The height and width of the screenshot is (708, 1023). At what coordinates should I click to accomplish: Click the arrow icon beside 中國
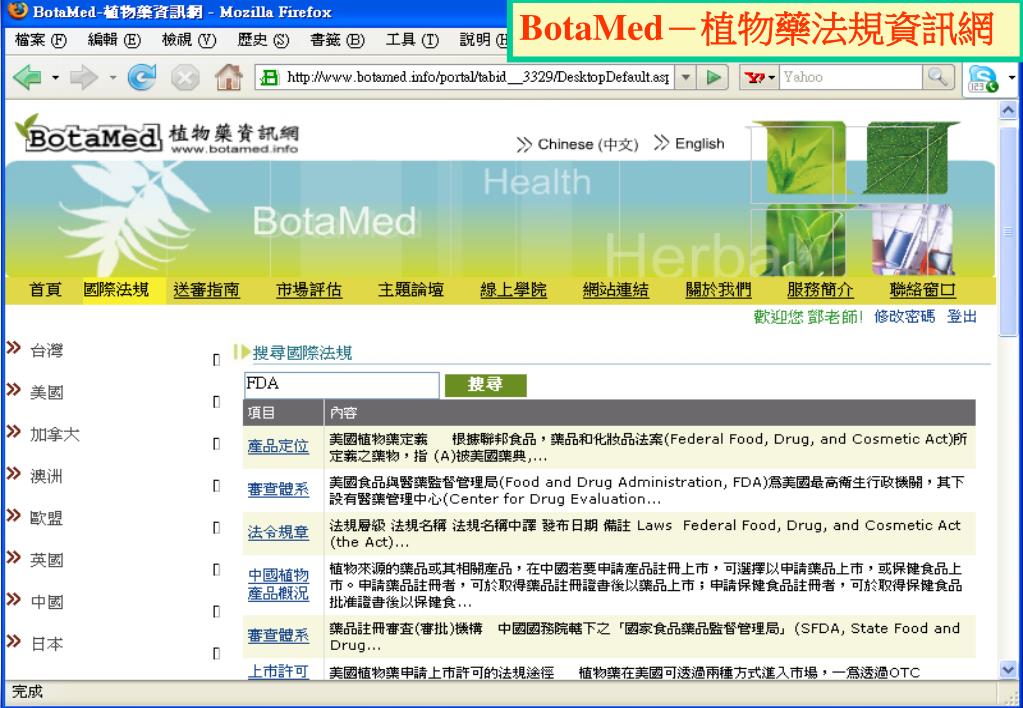click(x=14, y=598)
